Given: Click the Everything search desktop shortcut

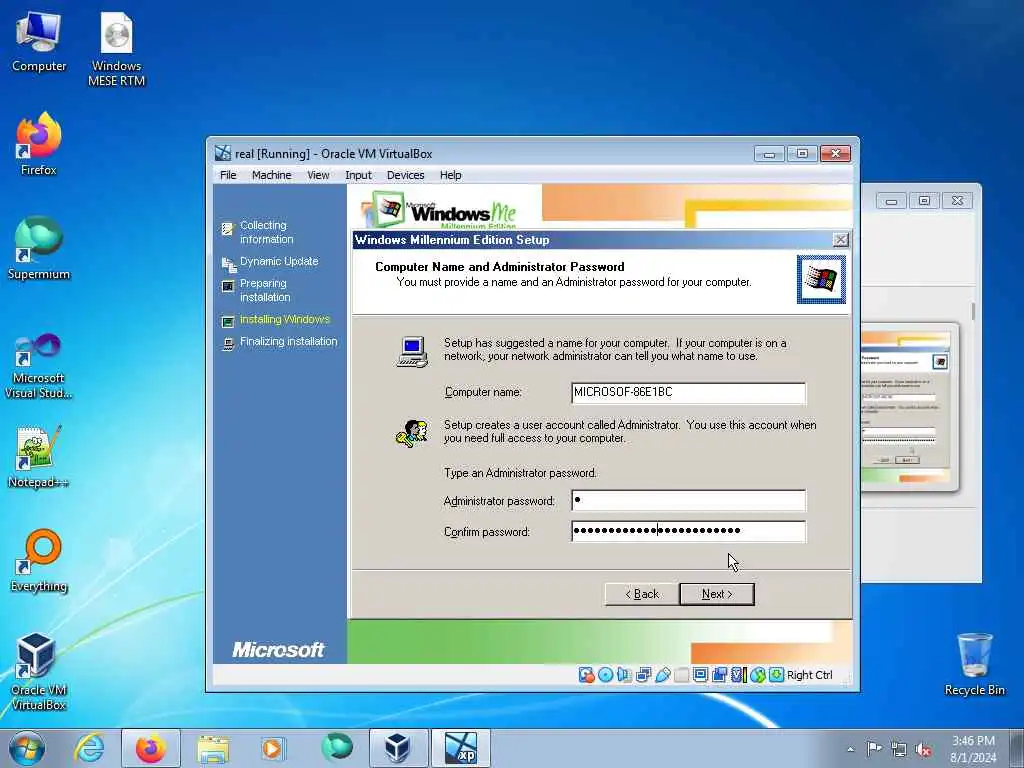Looking at the screenshot, I should click(39, 560).
